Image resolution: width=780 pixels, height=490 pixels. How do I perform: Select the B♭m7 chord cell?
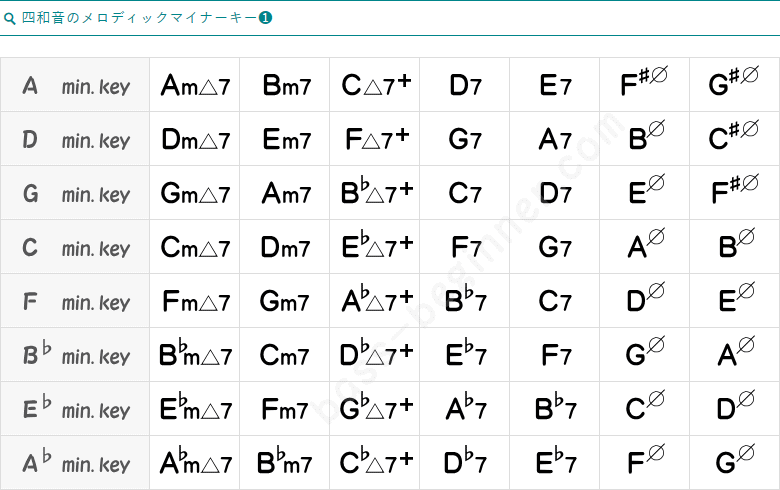(x=286, y=464)
